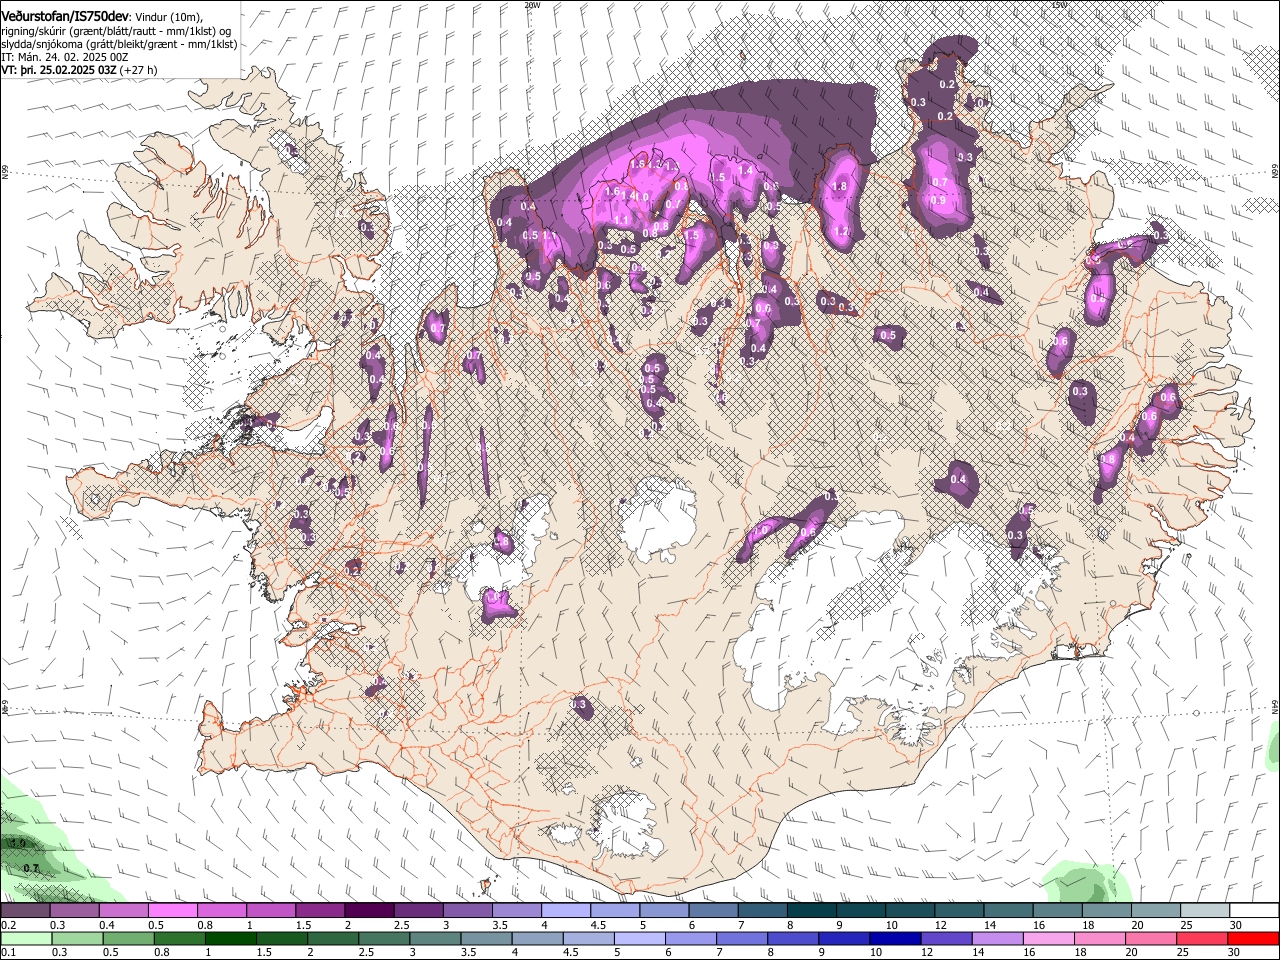
Task: Click the medium green 0.5 swatch in the lower legend row
Action: (129, 938)
